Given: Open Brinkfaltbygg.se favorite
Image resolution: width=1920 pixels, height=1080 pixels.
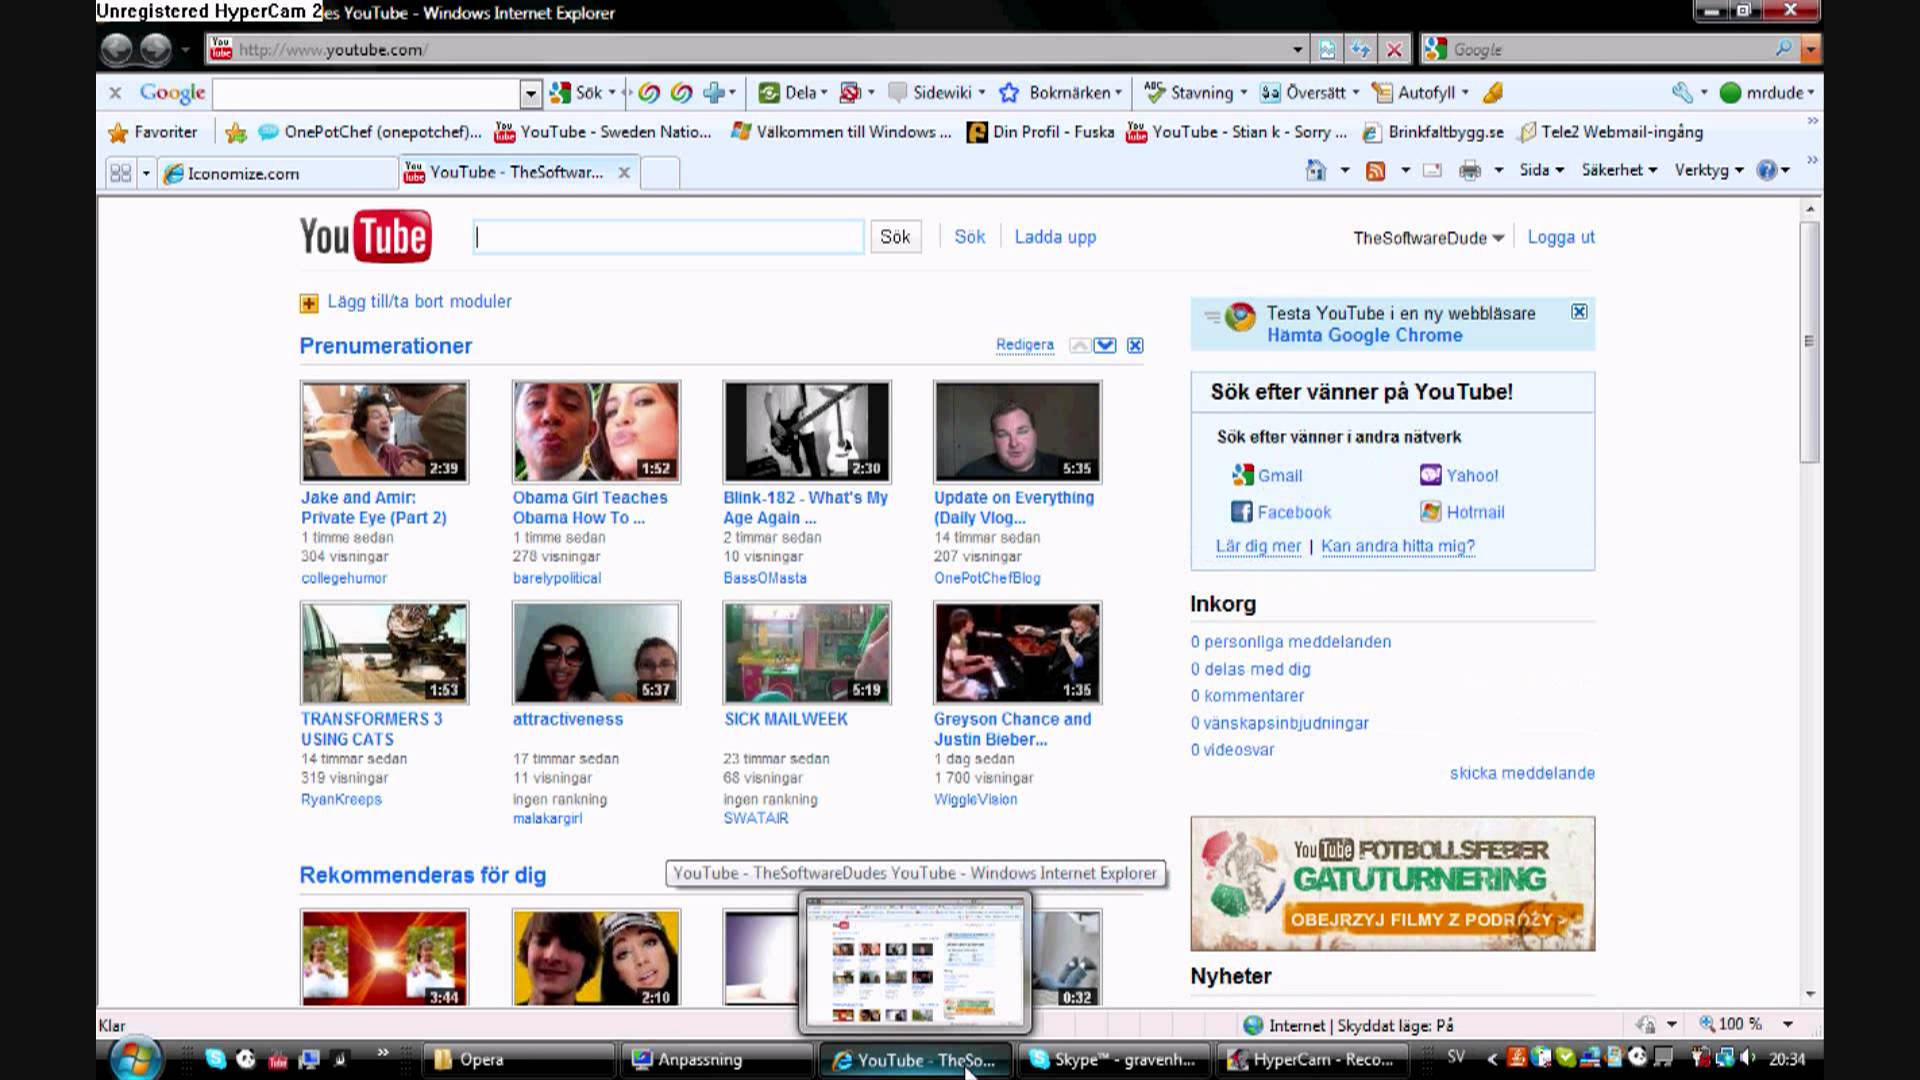Looking at the screenshot, I should click(1432, 132).
